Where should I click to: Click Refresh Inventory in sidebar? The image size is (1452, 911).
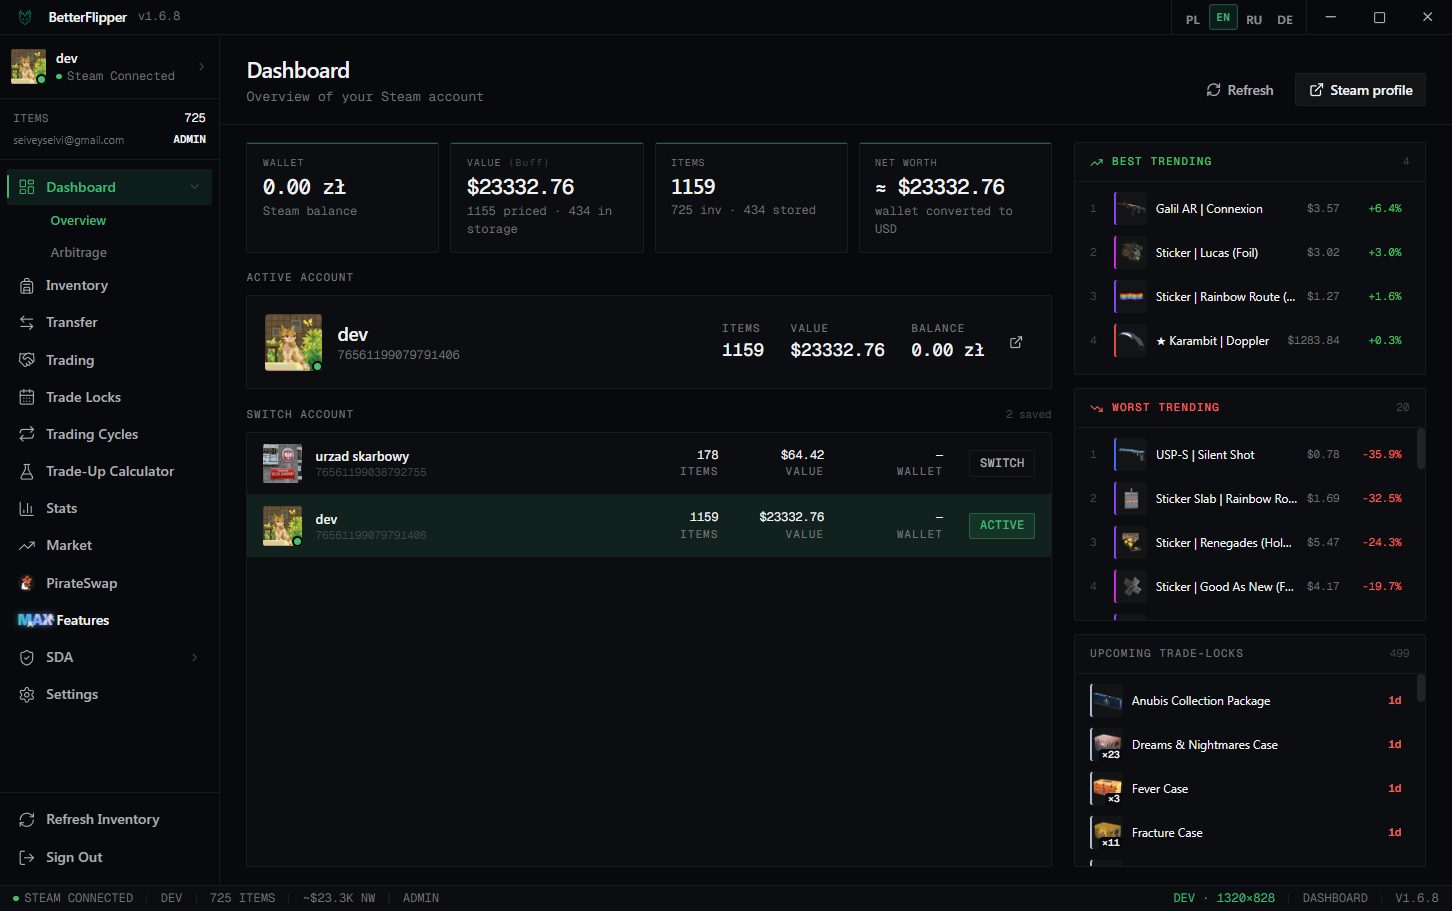click(x=109, y=819)
